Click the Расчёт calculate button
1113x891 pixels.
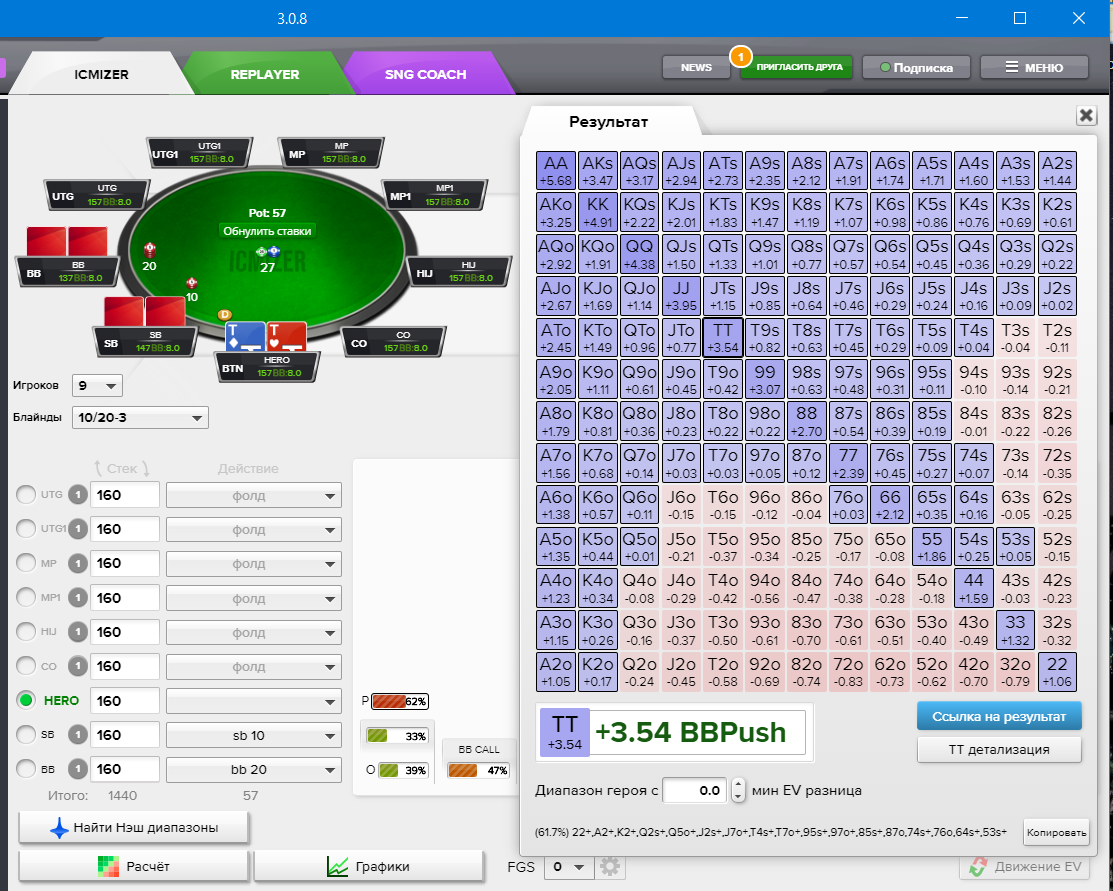coord(133,866)
